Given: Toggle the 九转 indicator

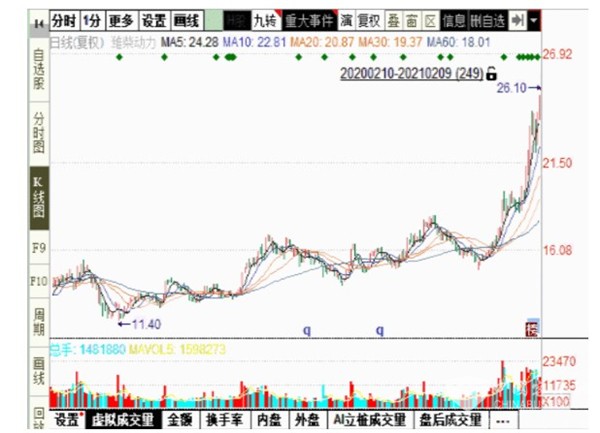Looking at the screenshot, I should 265,20.
